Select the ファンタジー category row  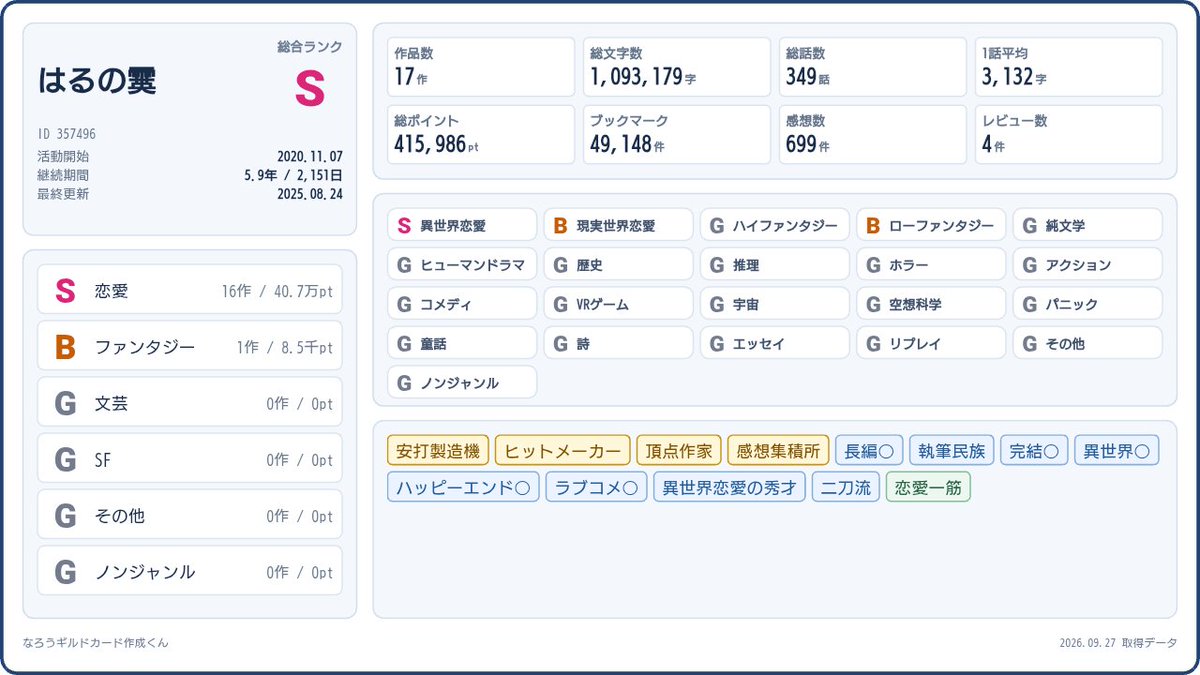click(189, 347)
